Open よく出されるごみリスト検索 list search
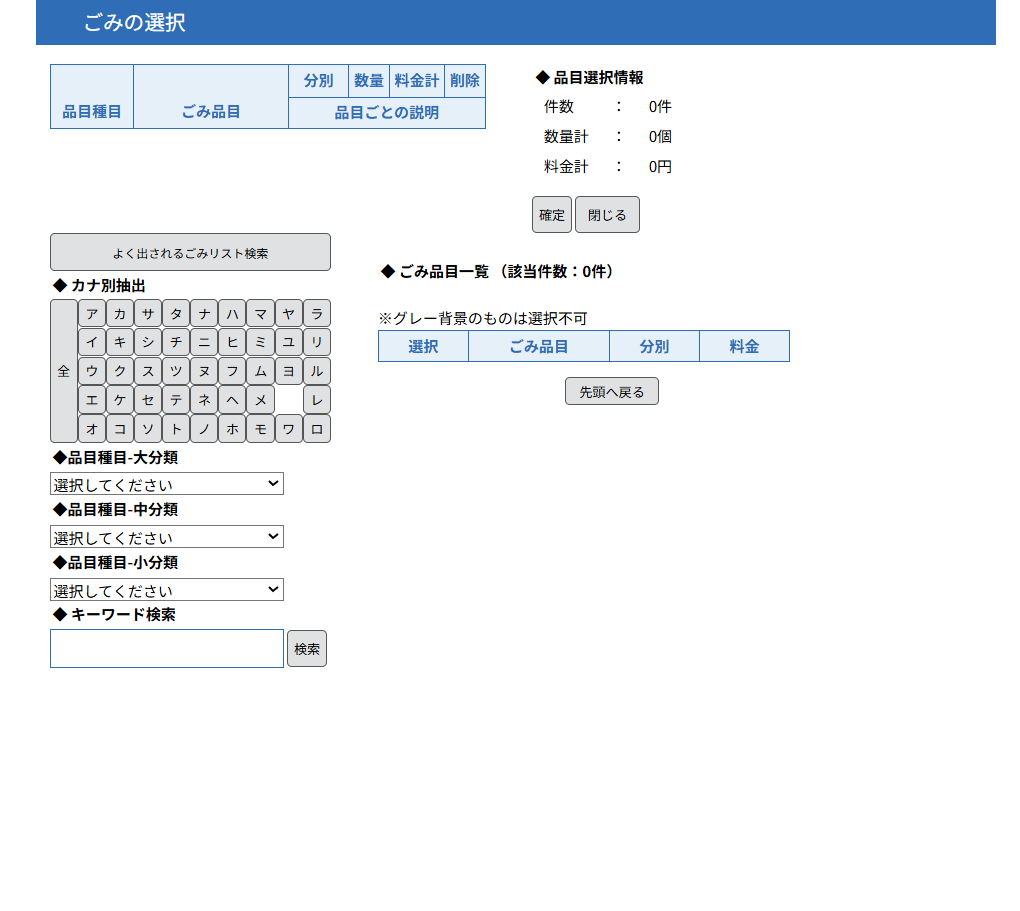 [190, 253]
